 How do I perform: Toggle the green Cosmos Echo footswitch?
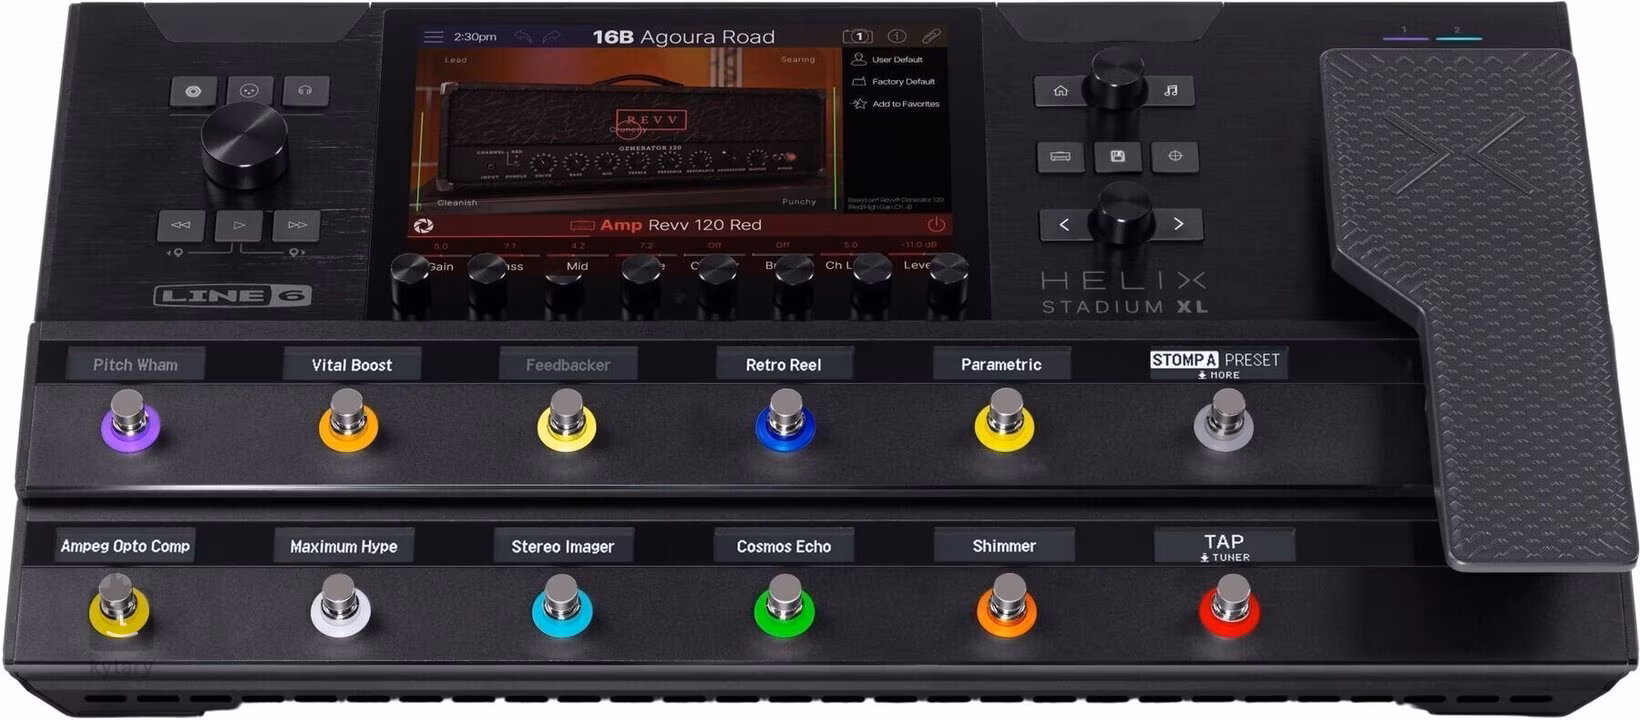click(784, 603)
